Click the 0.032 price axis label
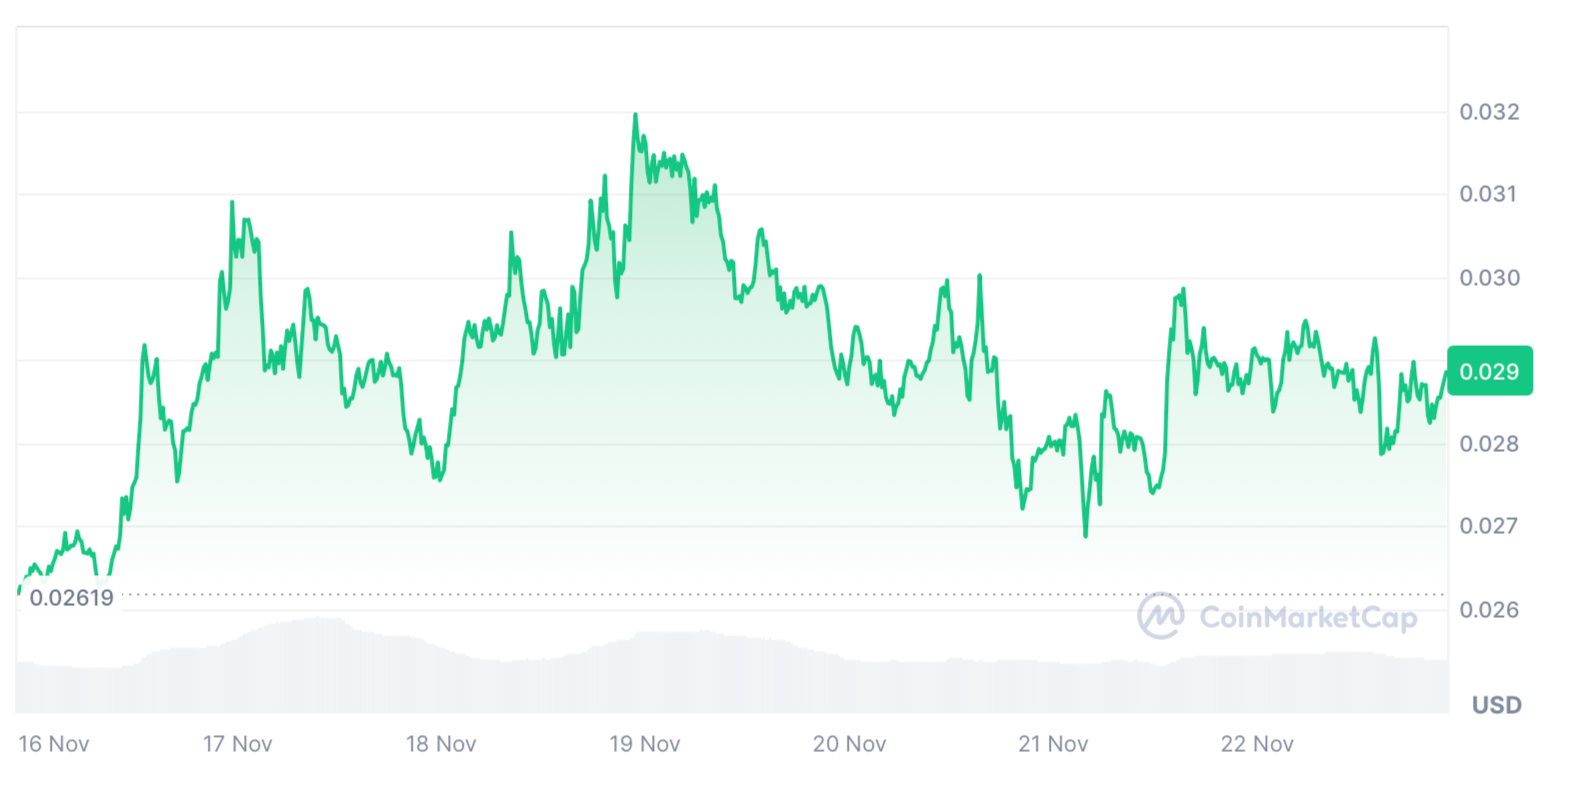The width and height of the screenshot is (1594, 798). click(1489, 112)
